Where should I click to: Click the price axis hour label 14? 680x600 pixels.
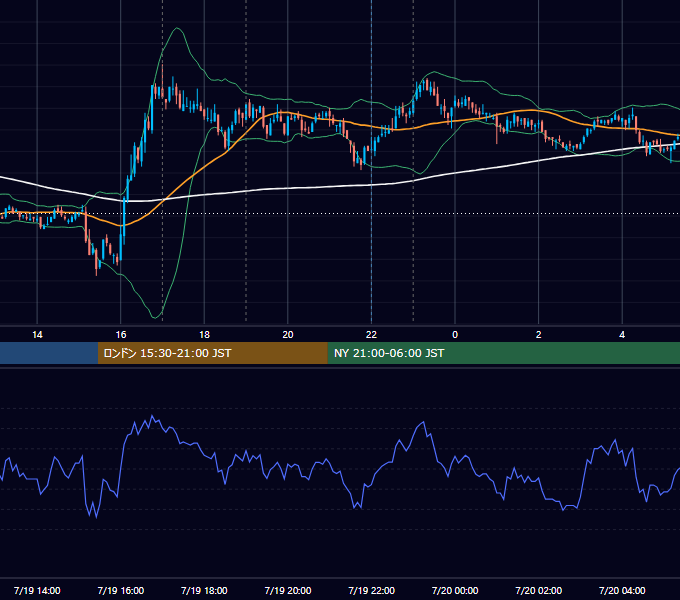(x=37, y=335)
